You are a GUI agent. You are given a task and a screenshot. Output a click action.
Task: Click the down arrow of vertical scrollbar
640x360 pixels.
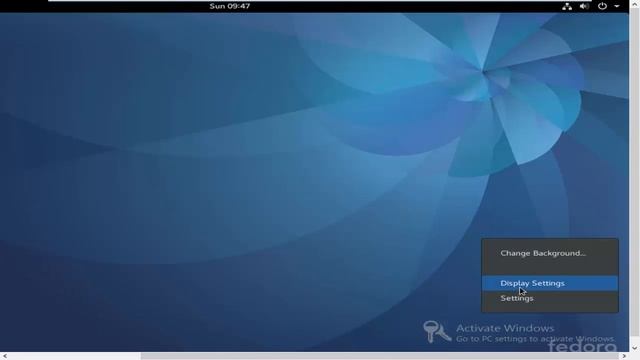coord(635,348)
